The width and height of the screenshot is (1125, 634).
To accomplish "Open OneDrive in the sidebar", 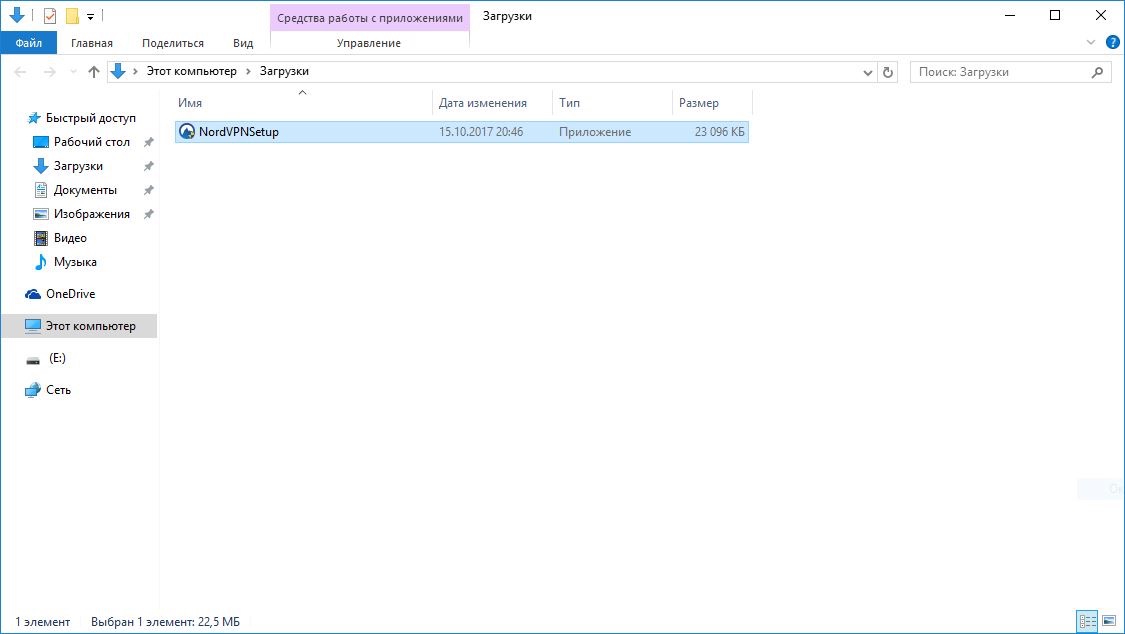I will [70, 293].
